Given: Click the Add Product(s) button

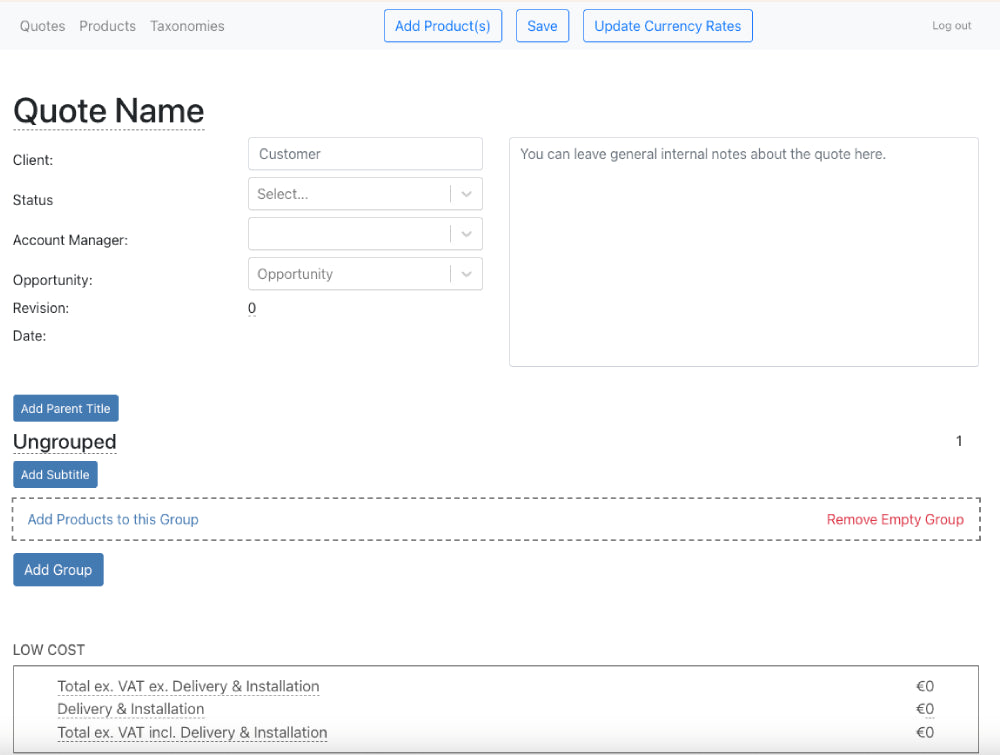Looking at the screenshot, I should point(442,26).
